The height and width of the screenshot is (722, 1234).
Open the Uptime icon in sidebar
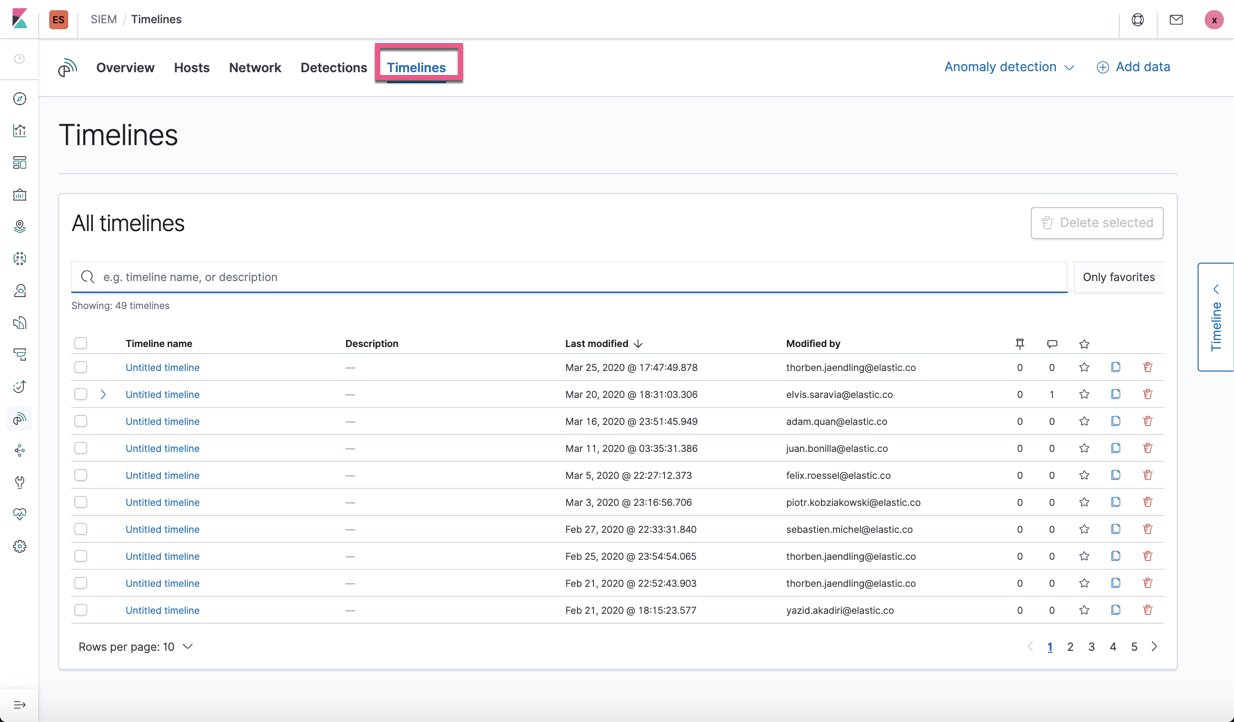19,387
